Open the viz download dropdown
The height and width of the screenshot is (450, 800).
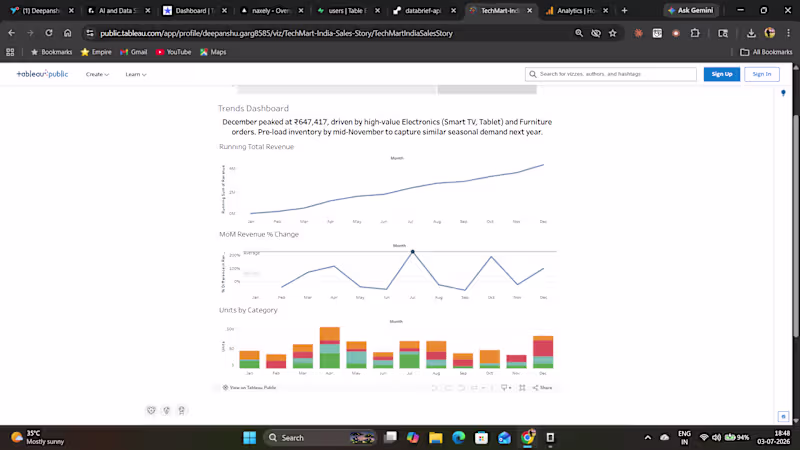[x=506, y=388]
